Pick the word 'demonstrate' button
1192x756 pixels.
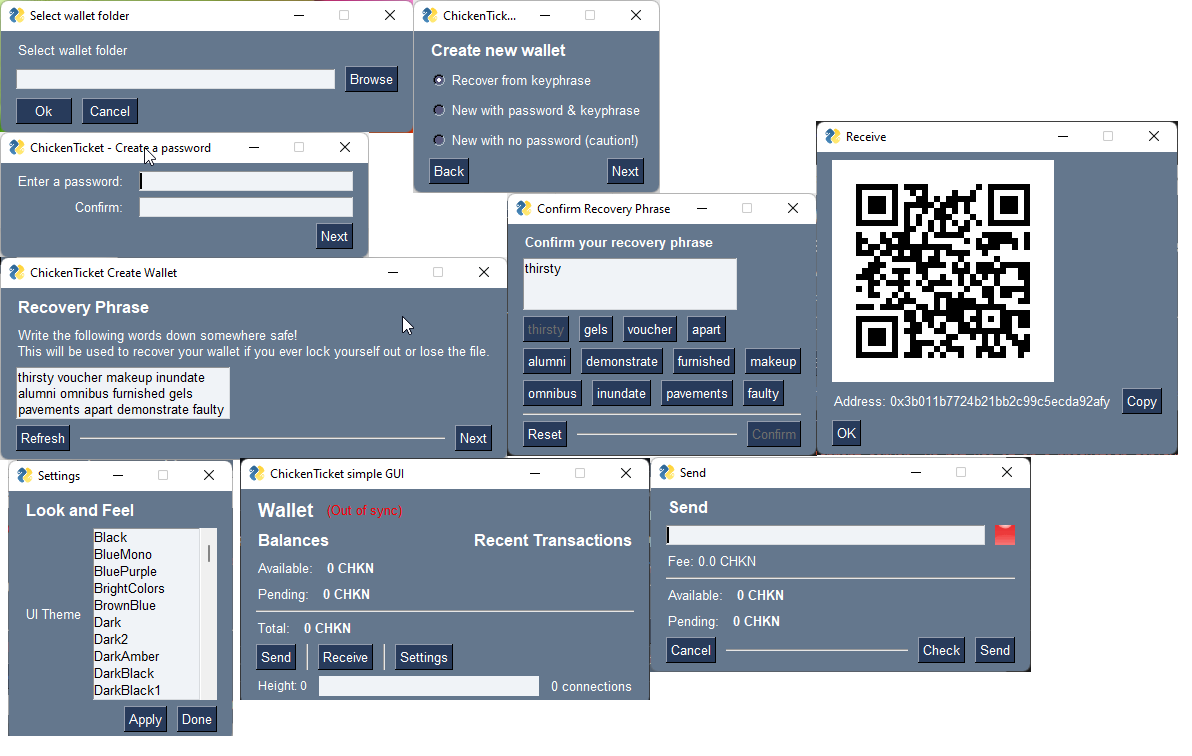[x=622, y=361]
